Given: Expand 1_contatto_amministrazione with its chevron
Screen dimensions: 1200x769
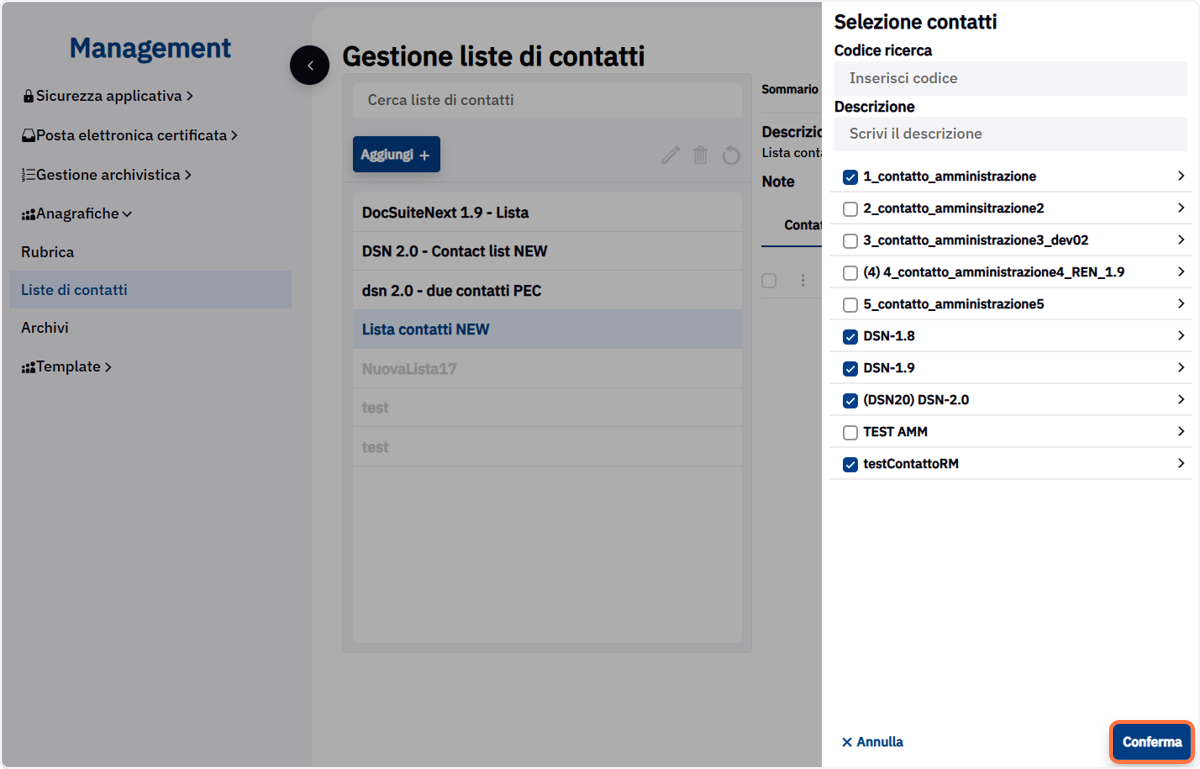Looking at the screenshot, I should tap(1181, 176).
